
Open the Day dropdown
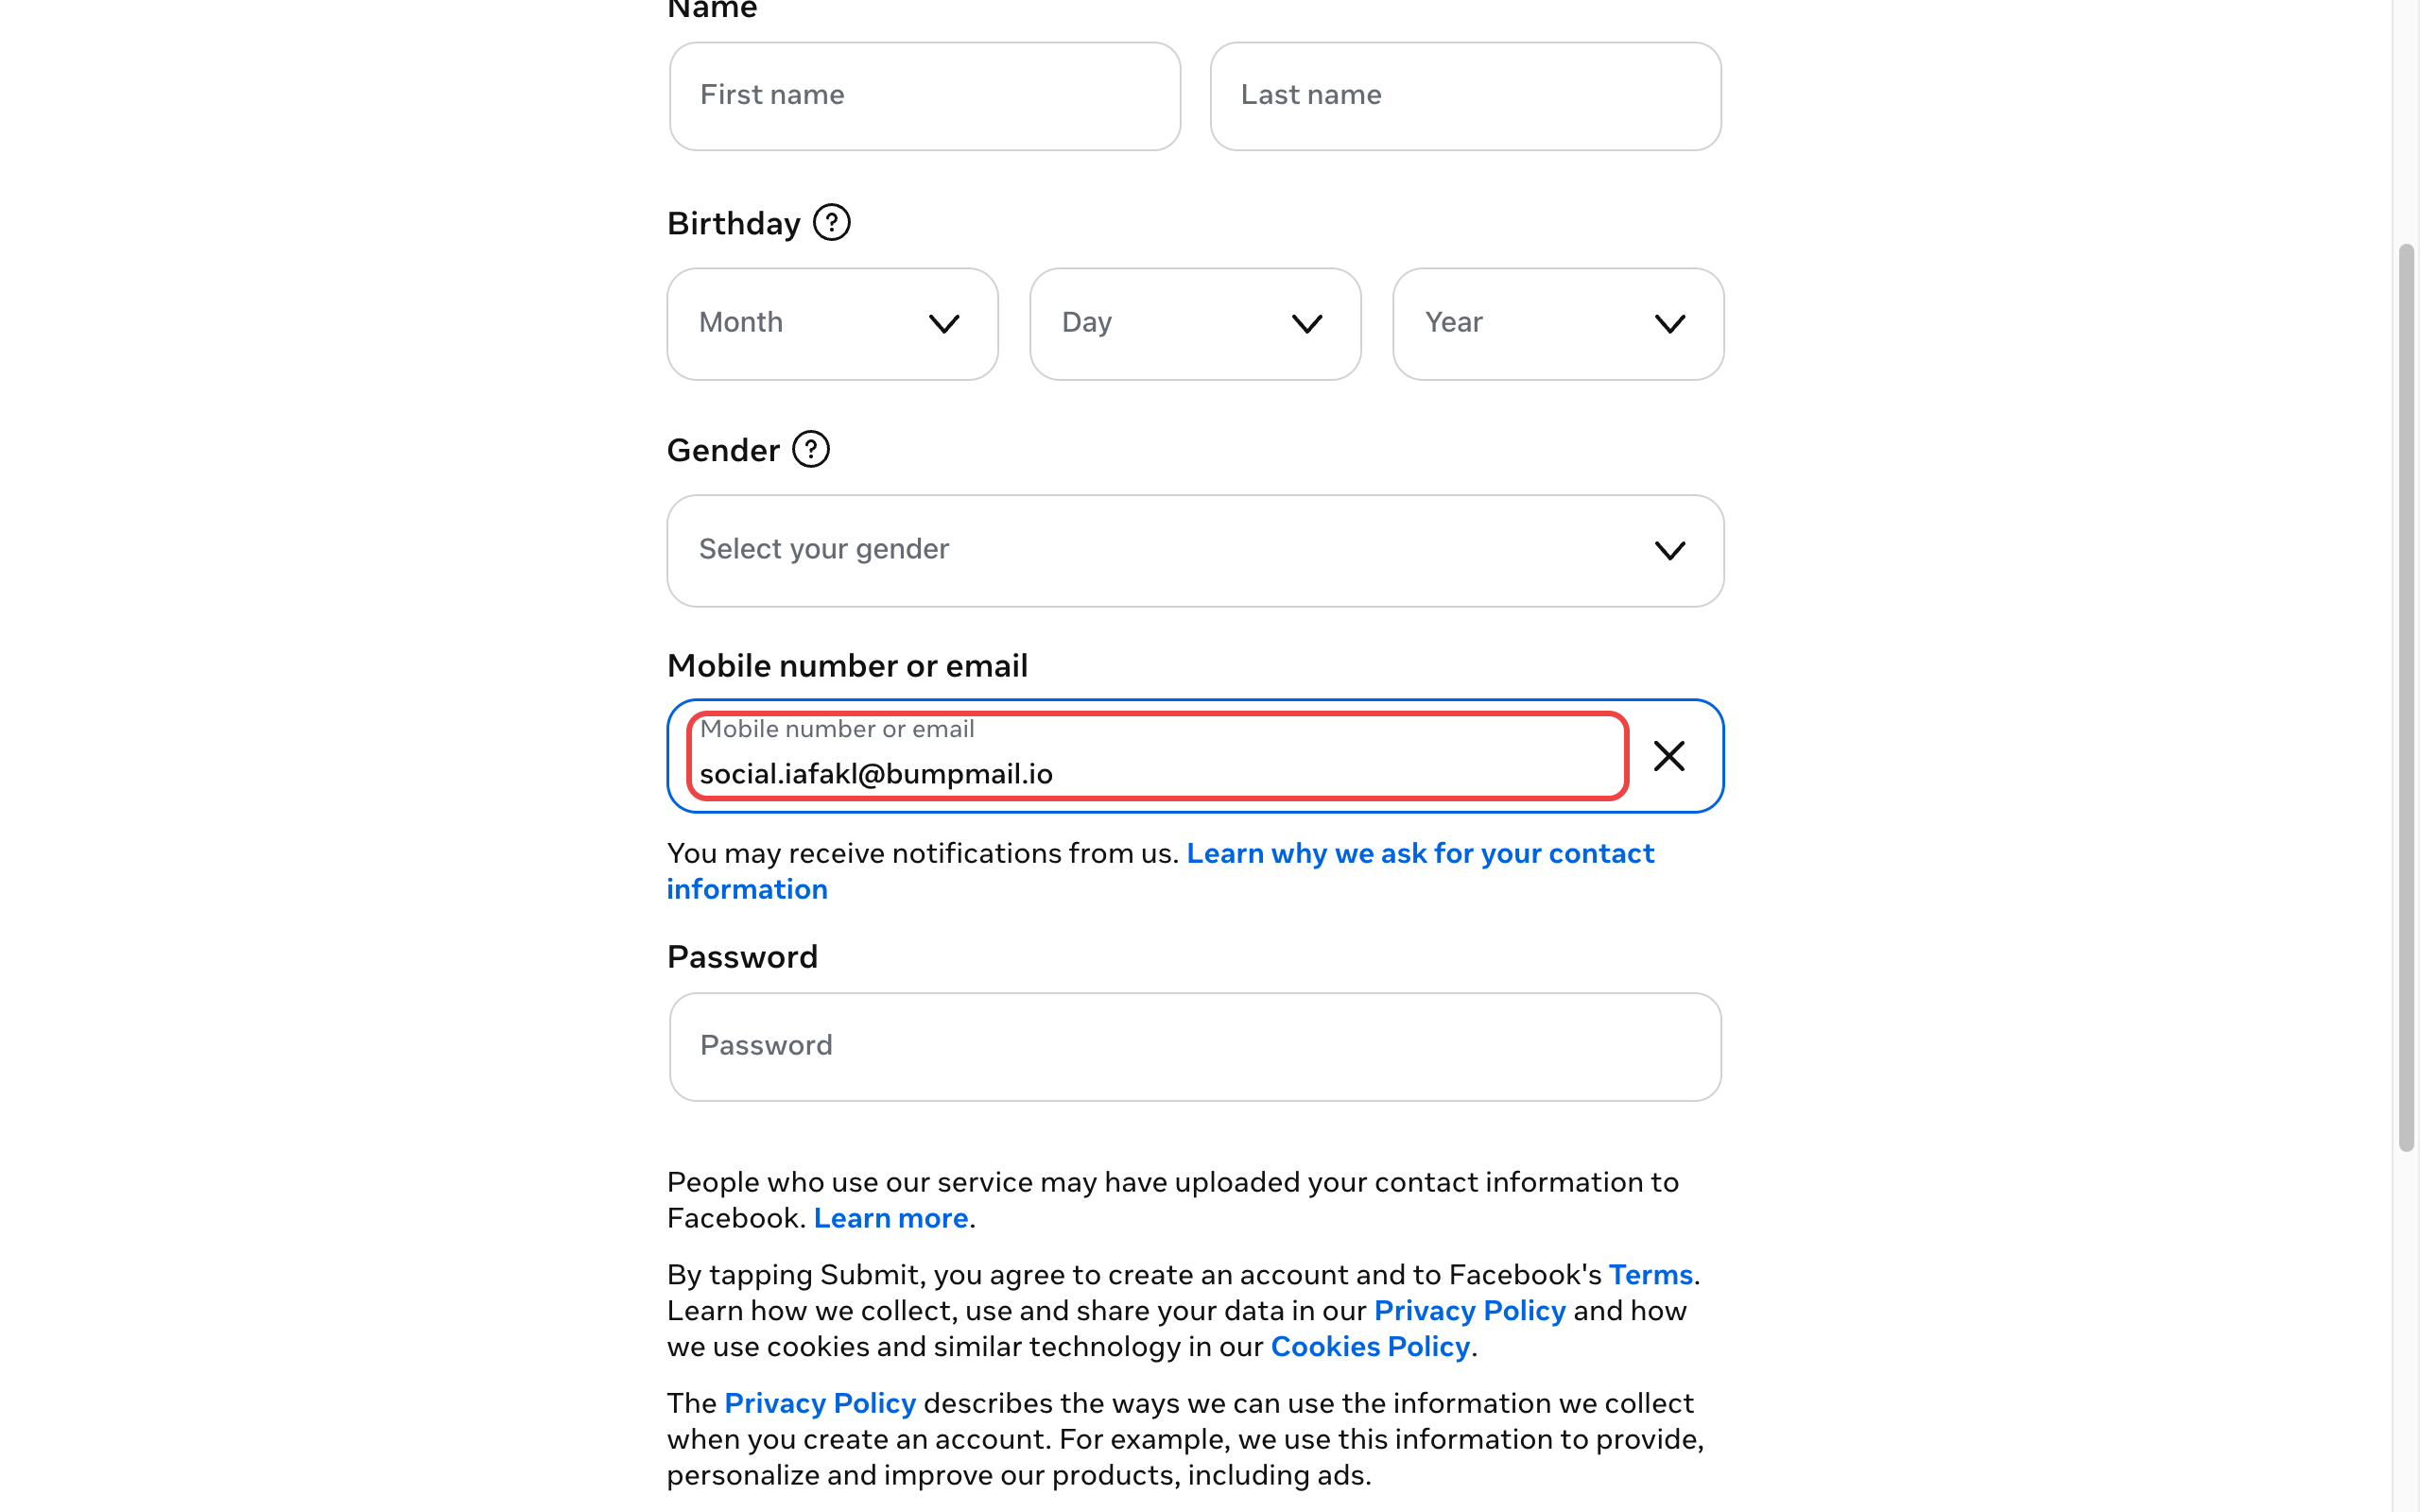[1194, 323]
